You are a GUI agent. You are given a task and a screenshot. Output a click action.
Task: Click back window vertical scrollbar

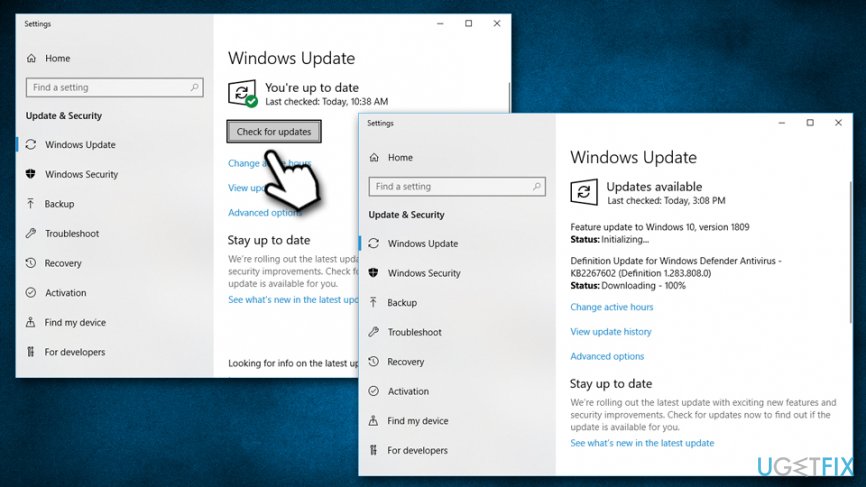[x=508, y=98]
